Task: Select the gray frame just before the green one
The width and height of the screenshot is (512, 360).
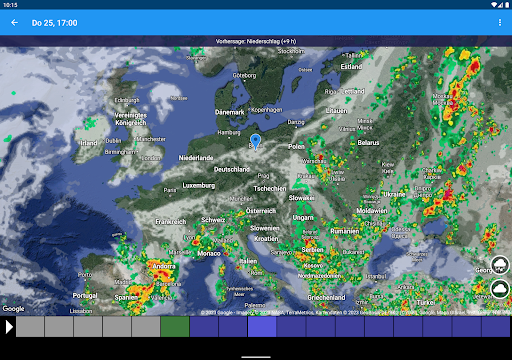Action: (146, 327)
